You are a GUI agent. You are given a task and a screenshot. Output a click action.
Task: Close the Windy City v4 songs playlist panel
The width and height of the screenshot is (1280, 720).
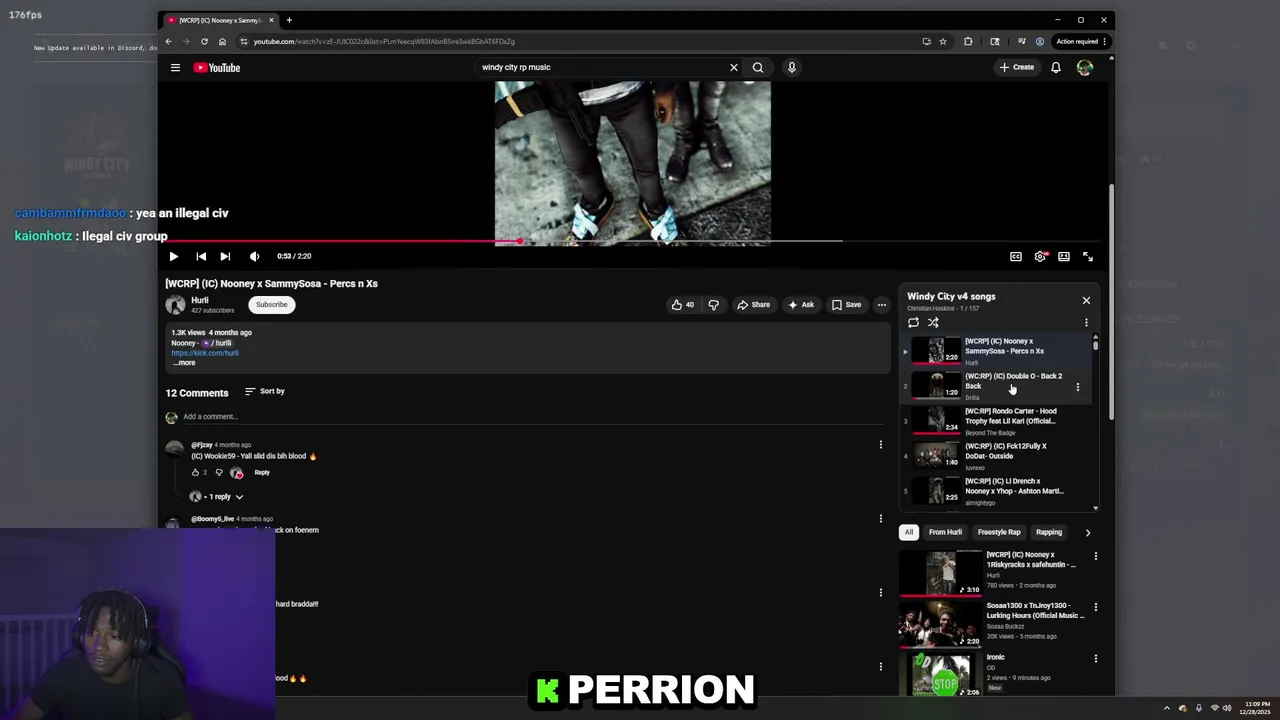pos(1086,300)
